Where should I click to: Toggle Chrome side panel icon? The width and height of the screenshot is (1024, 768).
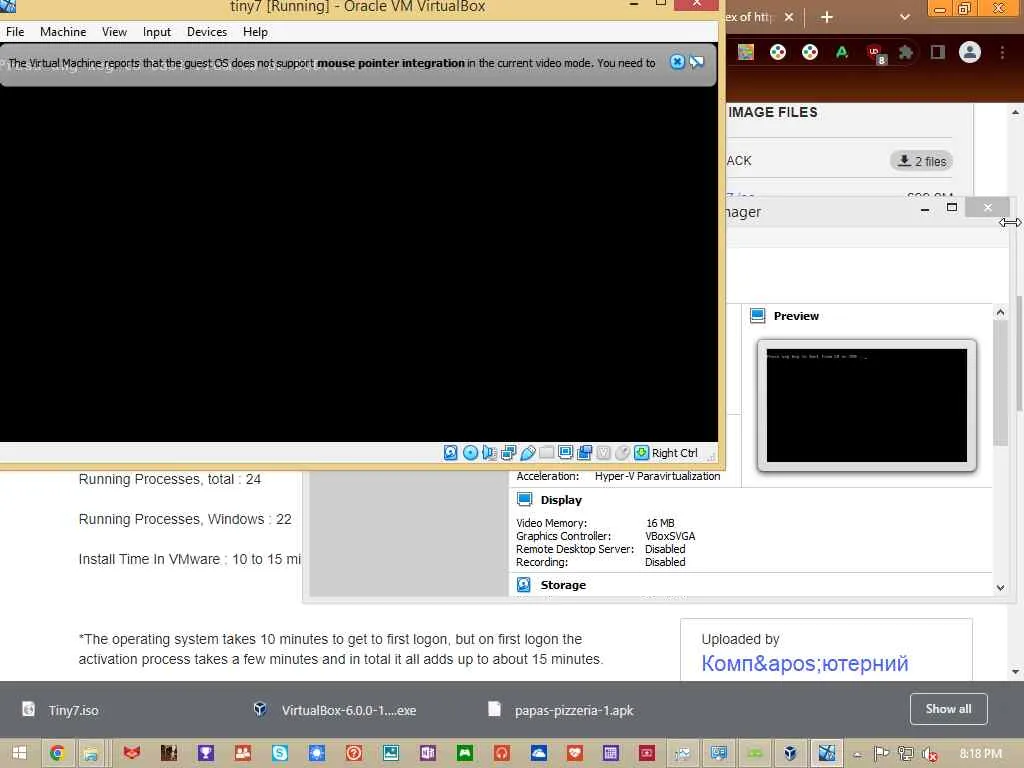pyautogui.click(x=938, y=52)
